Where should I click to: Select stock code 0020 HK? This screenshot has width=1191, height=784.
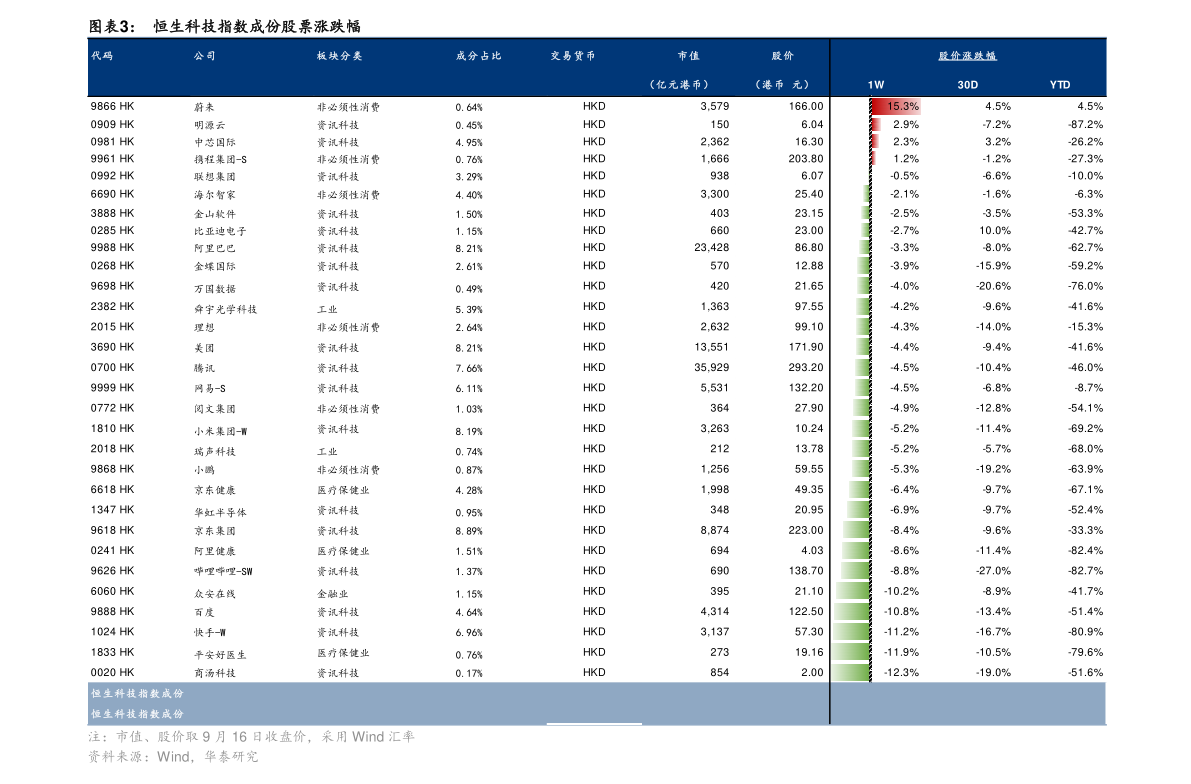pos(112,672)
